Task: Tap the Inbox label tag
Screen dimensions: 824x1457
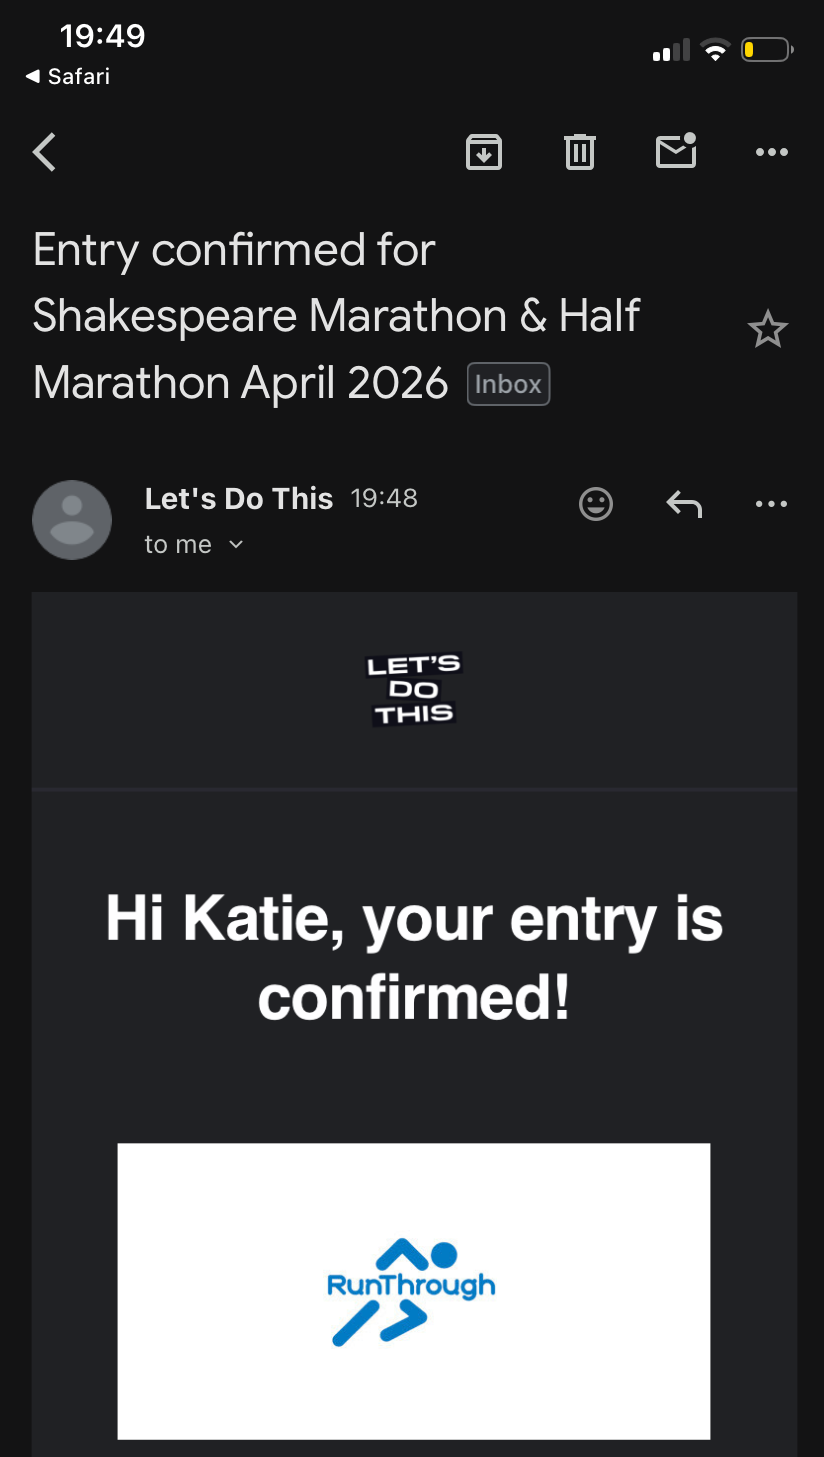Action: point(508,384)
